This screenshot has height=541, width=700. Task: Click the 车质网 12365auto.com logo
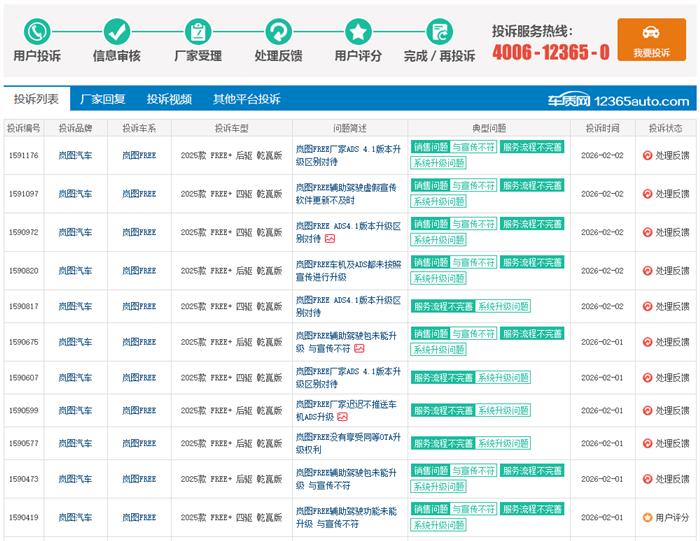pos(618,101)
